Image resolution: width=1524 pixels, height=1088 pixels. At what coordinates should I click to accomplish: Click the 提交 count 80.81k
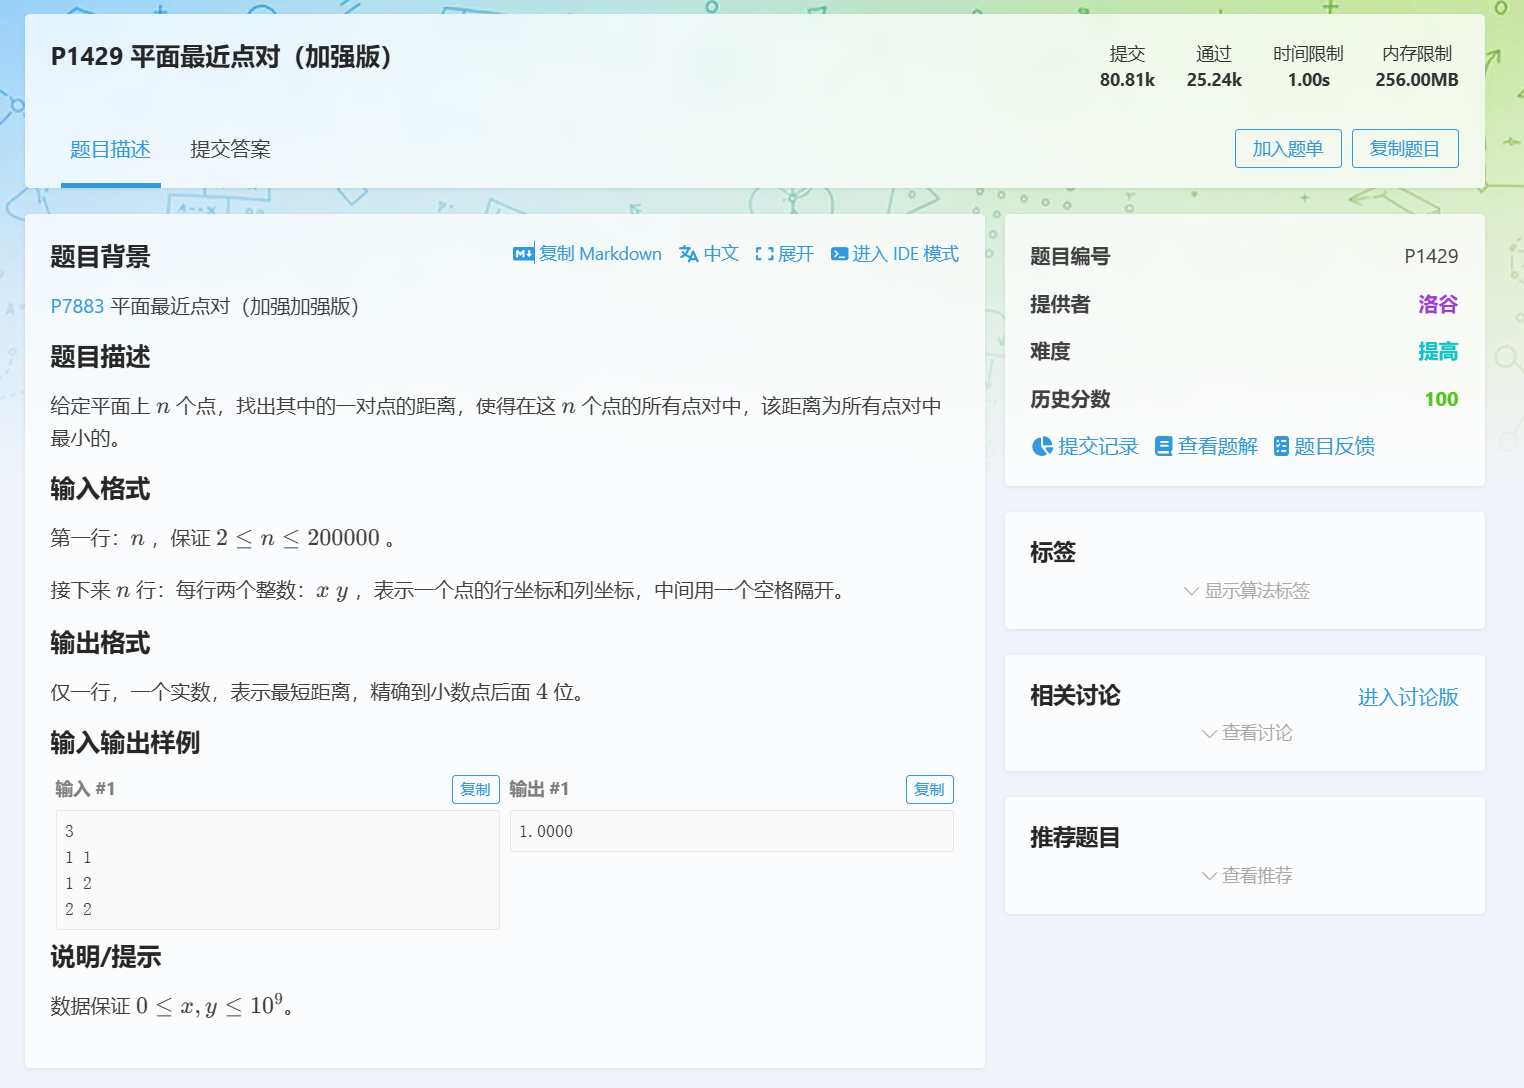(x=1127, y=80)
